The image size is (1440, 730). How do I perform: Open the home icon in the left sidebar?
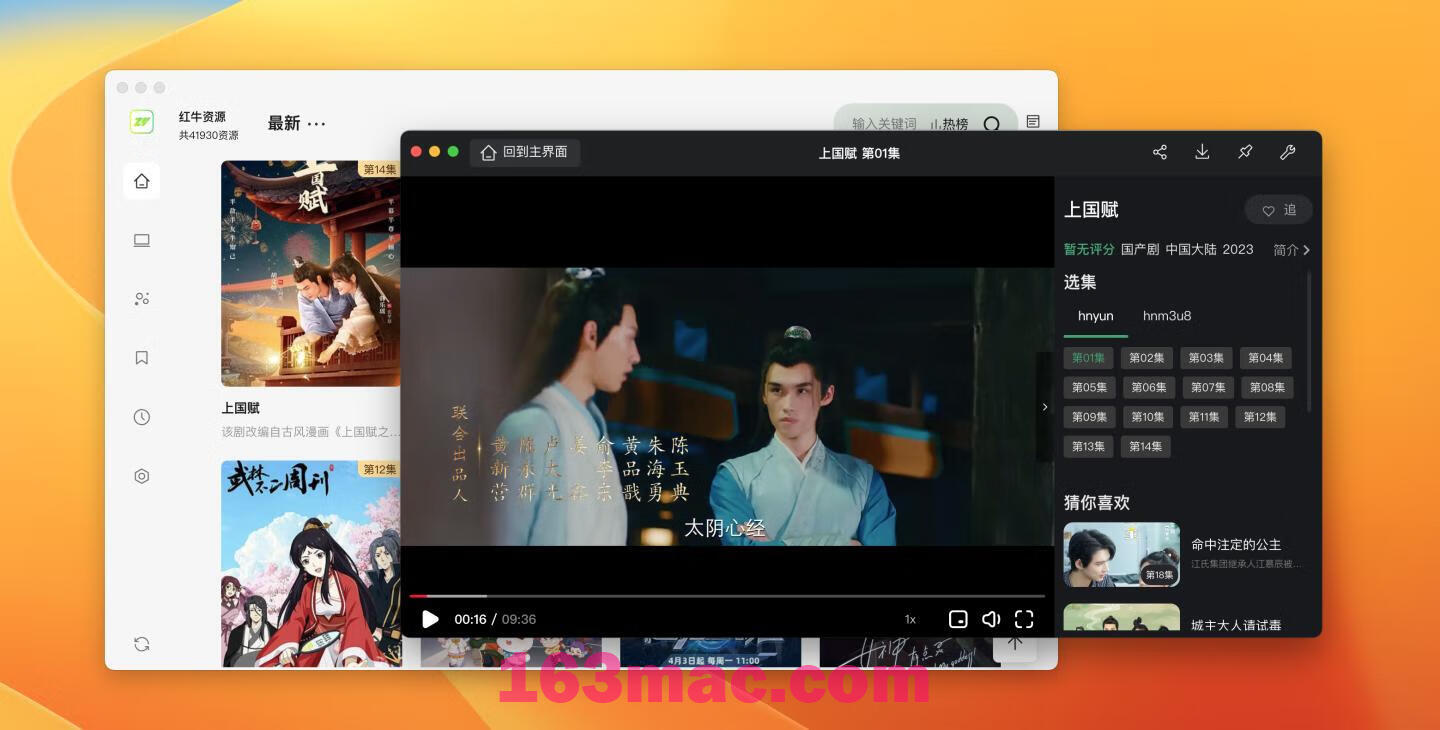141,181
